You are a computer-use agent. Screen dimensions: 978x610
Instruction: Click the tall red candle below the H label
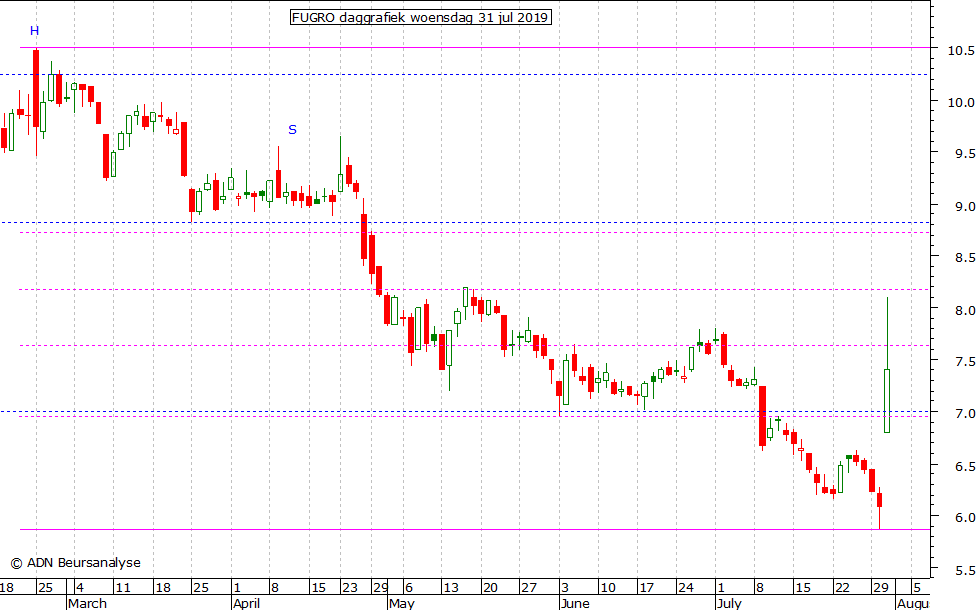(x=36, y=88)
